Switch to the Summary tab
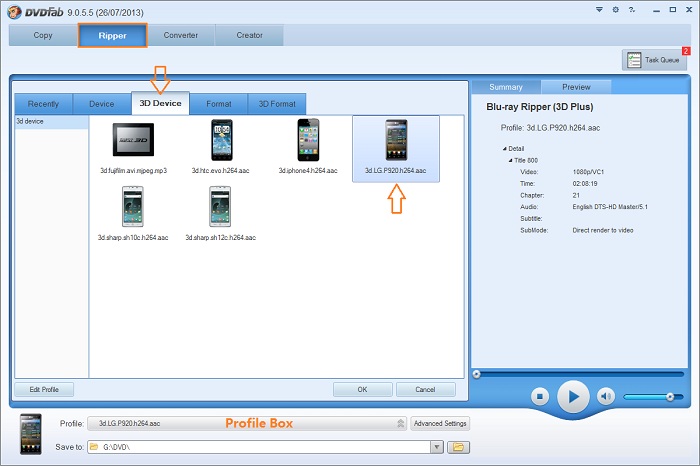The image size is (700, 466). [x=506, y=87]
